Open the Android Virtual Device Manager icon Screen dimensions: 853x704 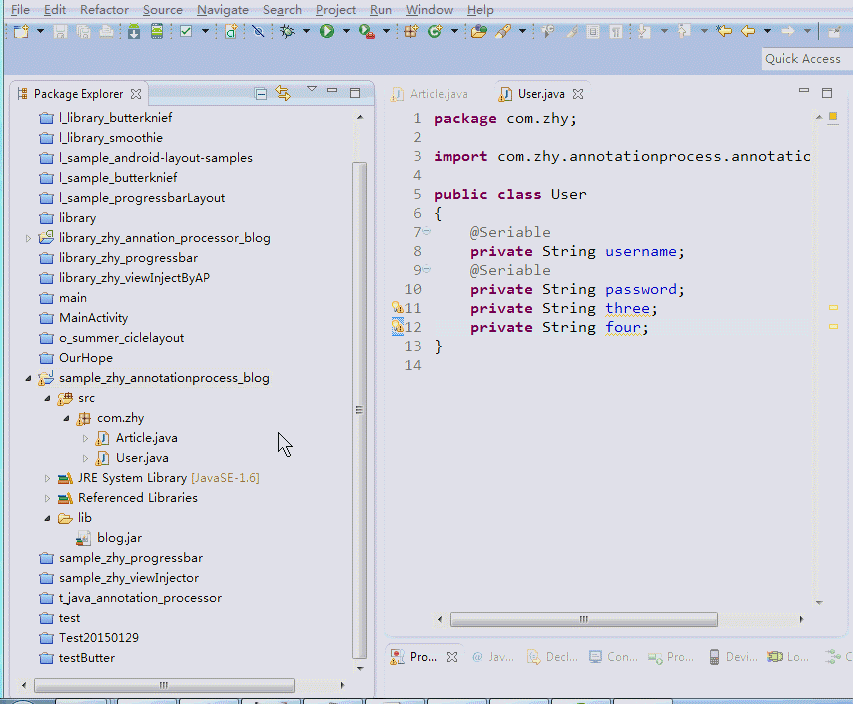(157, 32)
